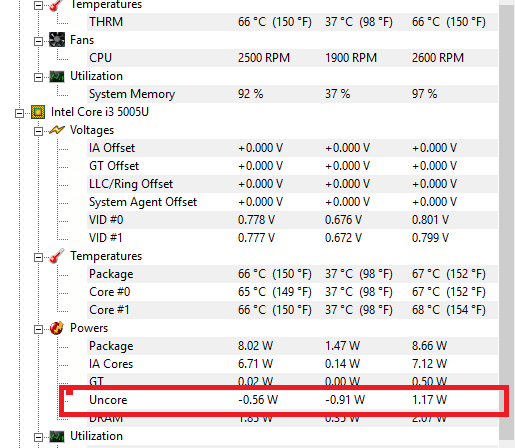Select the LLC/Ring Offset row
515x448 pixels.
click(x=292, y=184)
